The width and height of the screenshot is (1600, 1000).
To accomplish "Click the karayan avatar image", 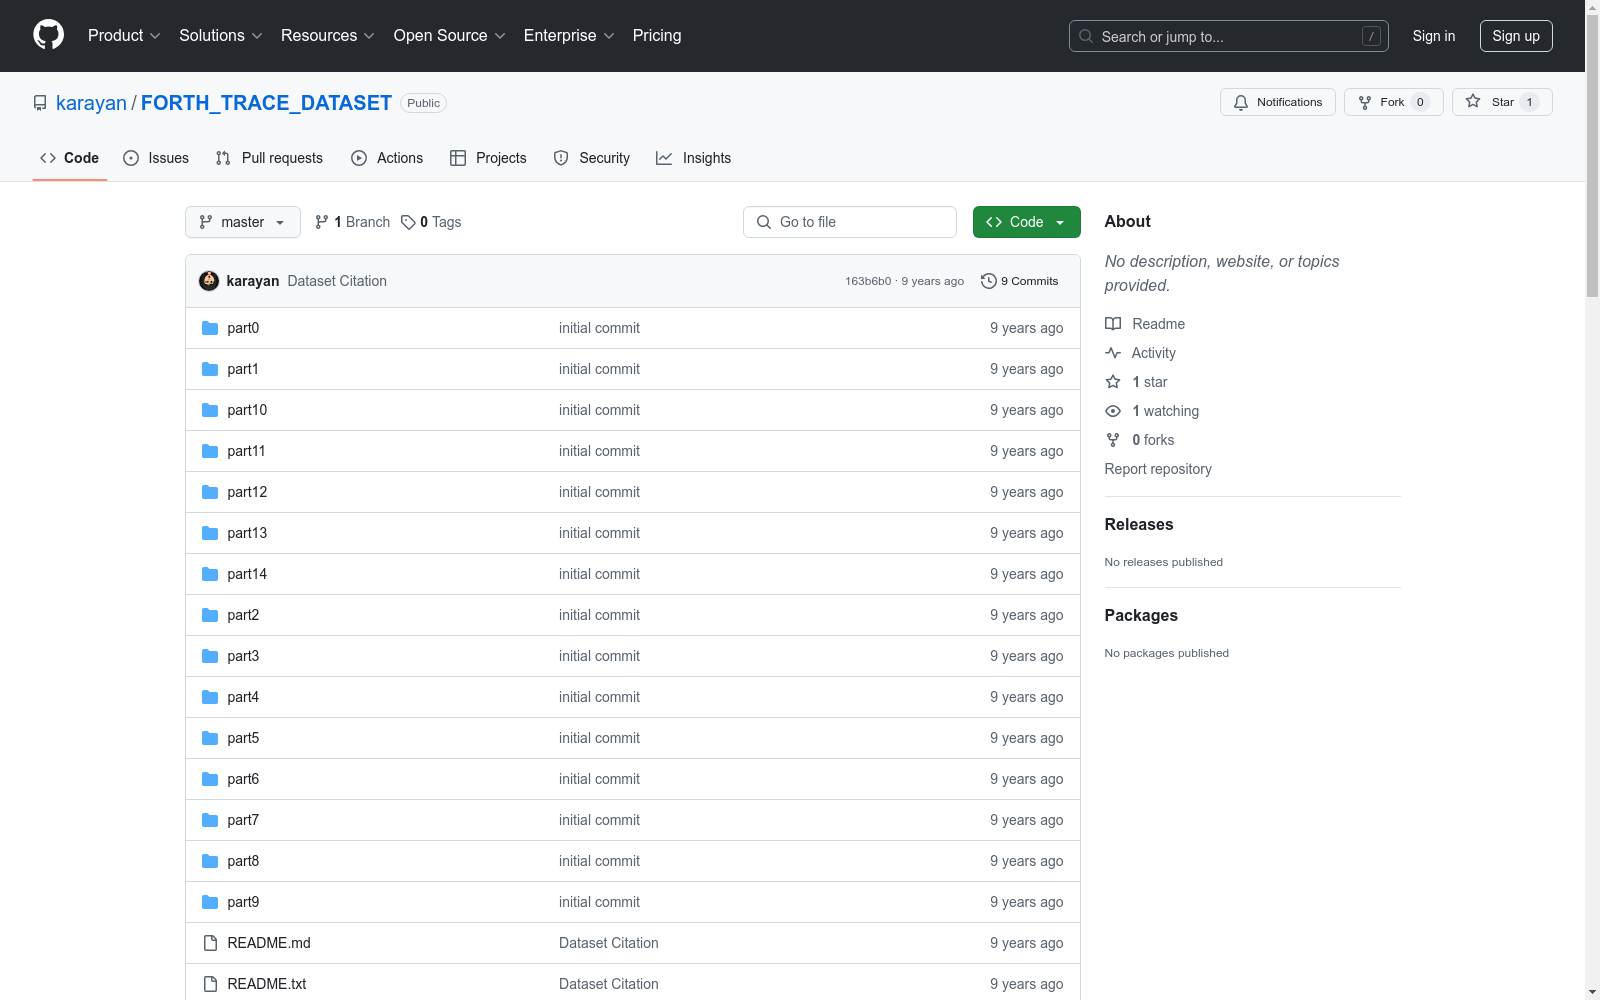I will click(209, 281).
